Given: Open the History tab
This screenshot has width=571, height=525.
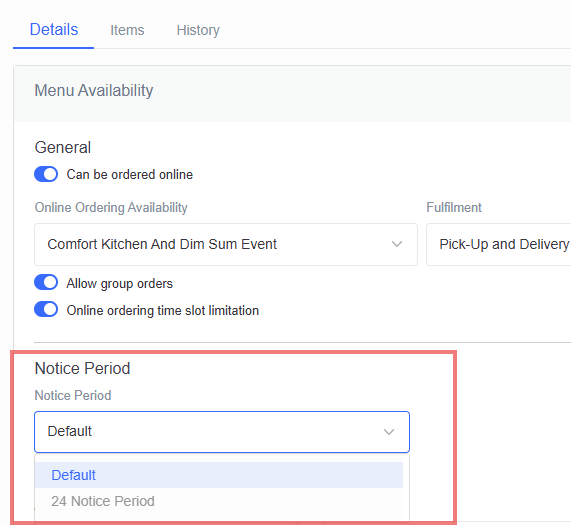Looking at the screenshot, I should tap(198, 30).
